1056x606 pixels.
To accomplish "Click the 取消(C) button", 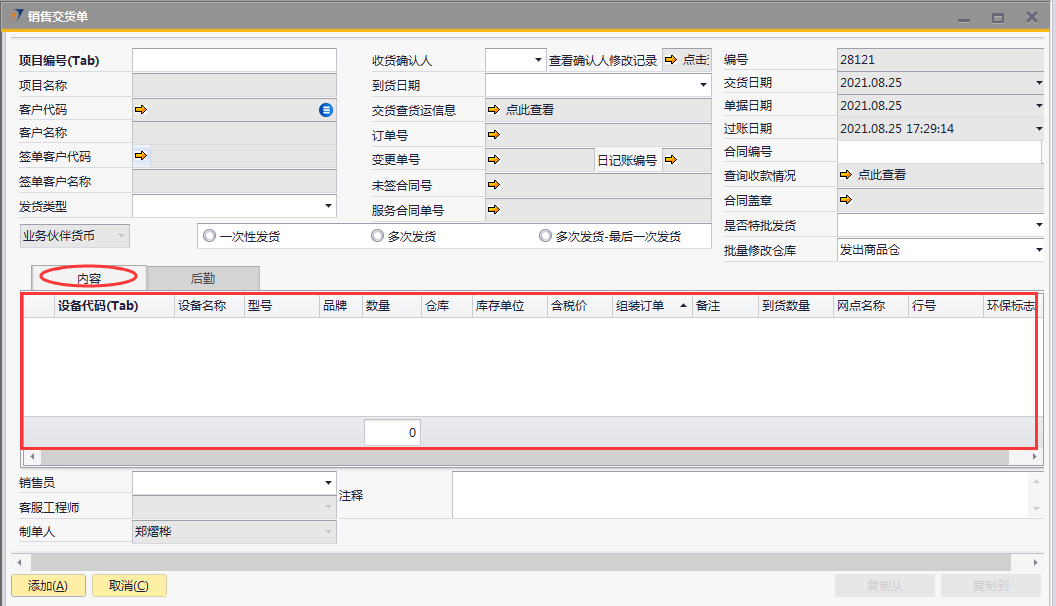I will (x=129, y=586).
